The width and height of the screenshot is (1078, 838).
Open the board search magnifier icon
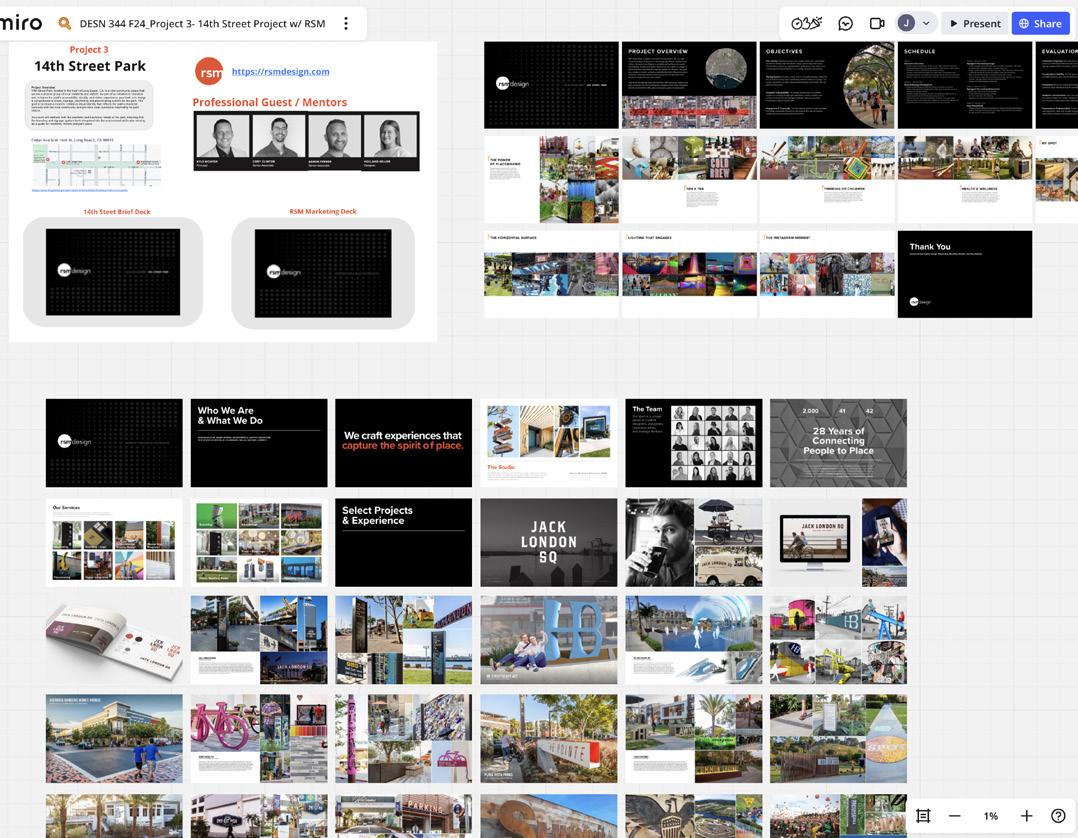(x=65, y=23)
